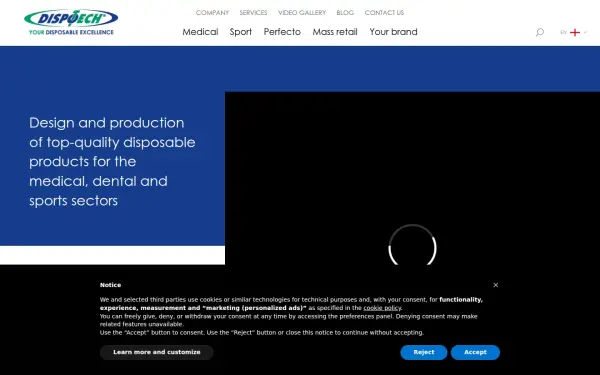The height and width of the screenshot is (375, 600).
Task: Click the loading video area
Action: pyautogui.click(x=412, y=178)
